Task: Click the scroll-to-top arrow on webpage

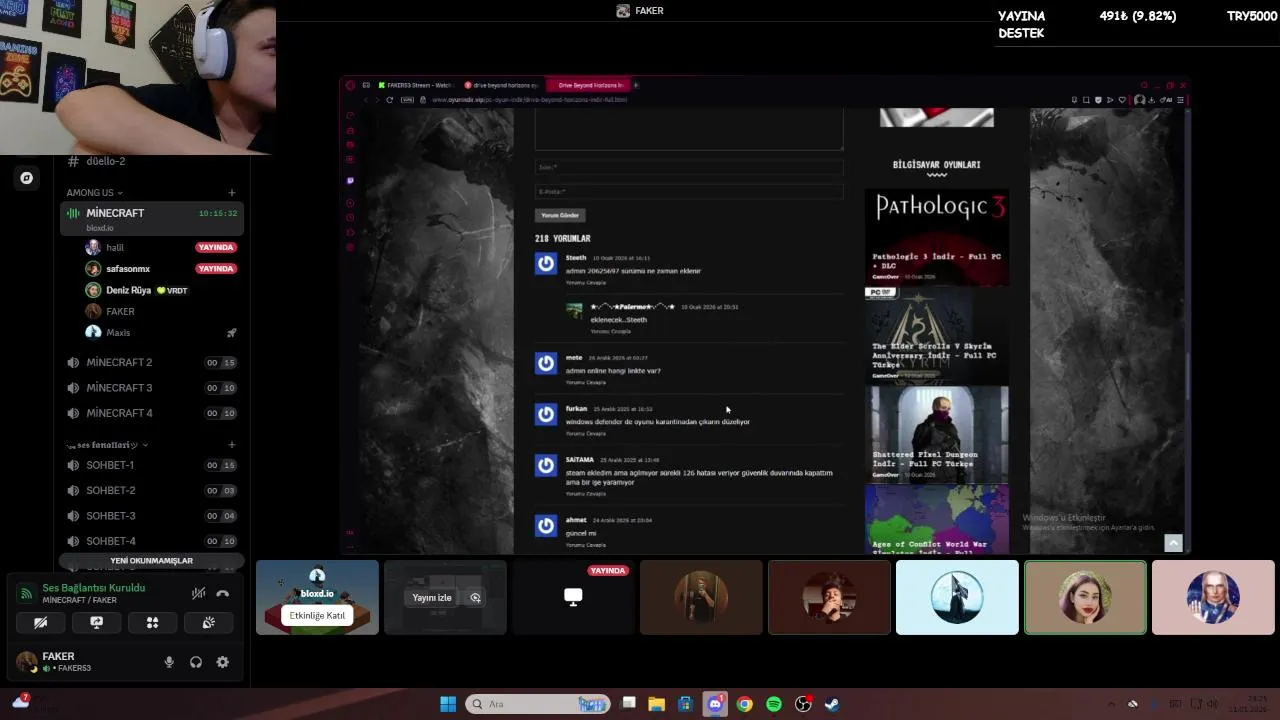Action: coord(1173,543)
